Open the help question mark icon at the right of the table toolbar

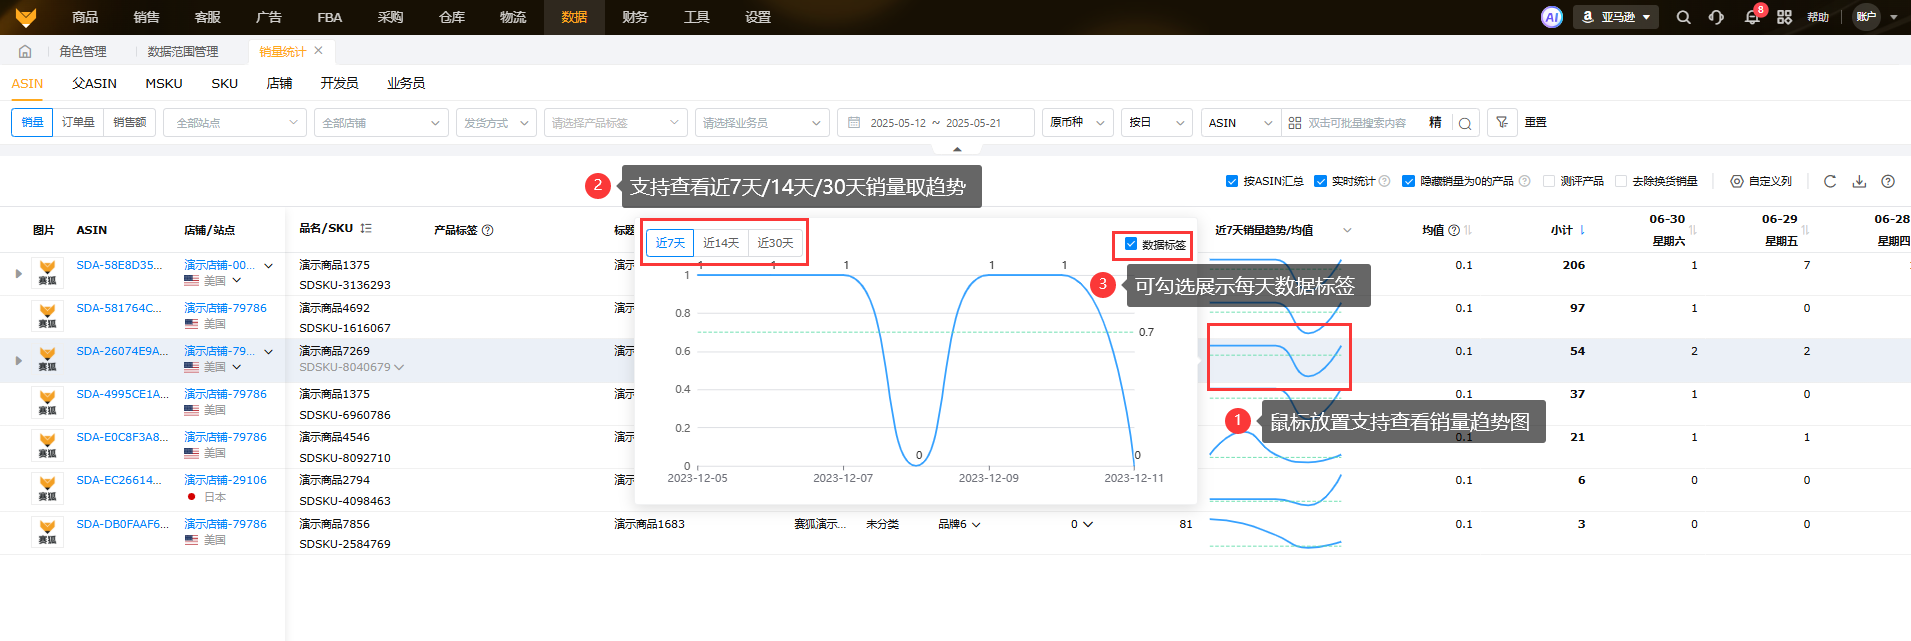(1888, 181)
